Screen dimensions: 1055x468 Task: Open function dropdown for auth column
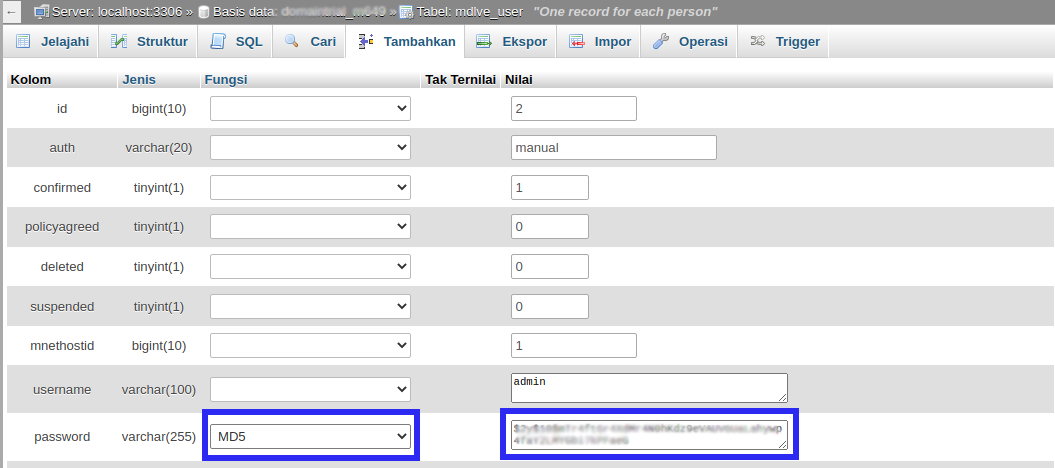310,148
